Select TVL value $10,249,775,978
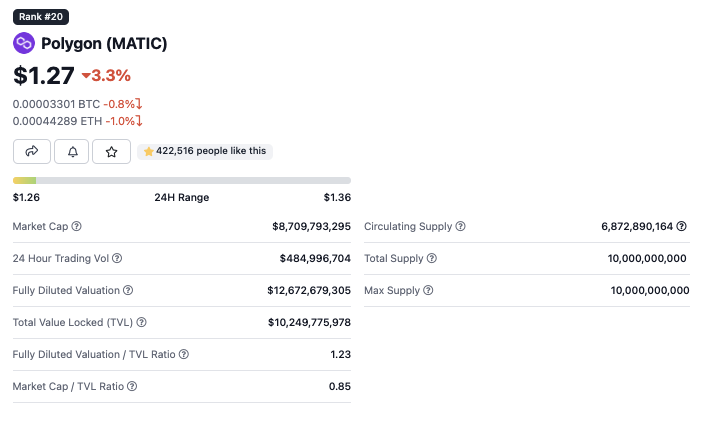Viewport: 707px width, 423px height. 309,322
